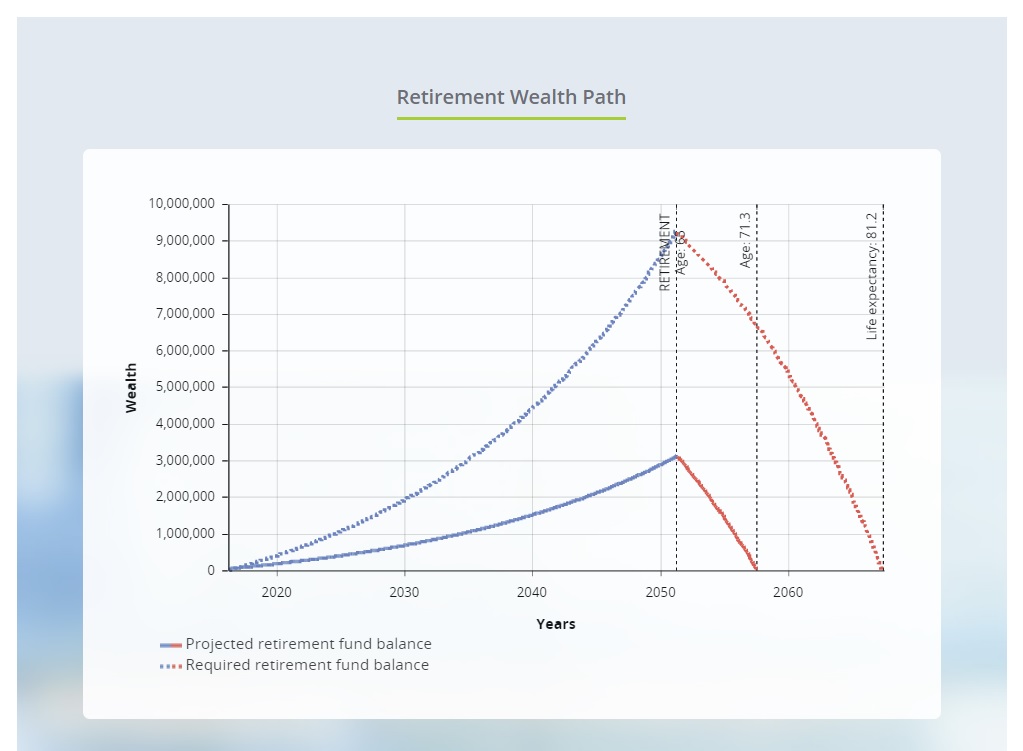1023x751 pixels.
Task: Click the Years axis title
Action: pyautogui.click(x=556, y=624)
